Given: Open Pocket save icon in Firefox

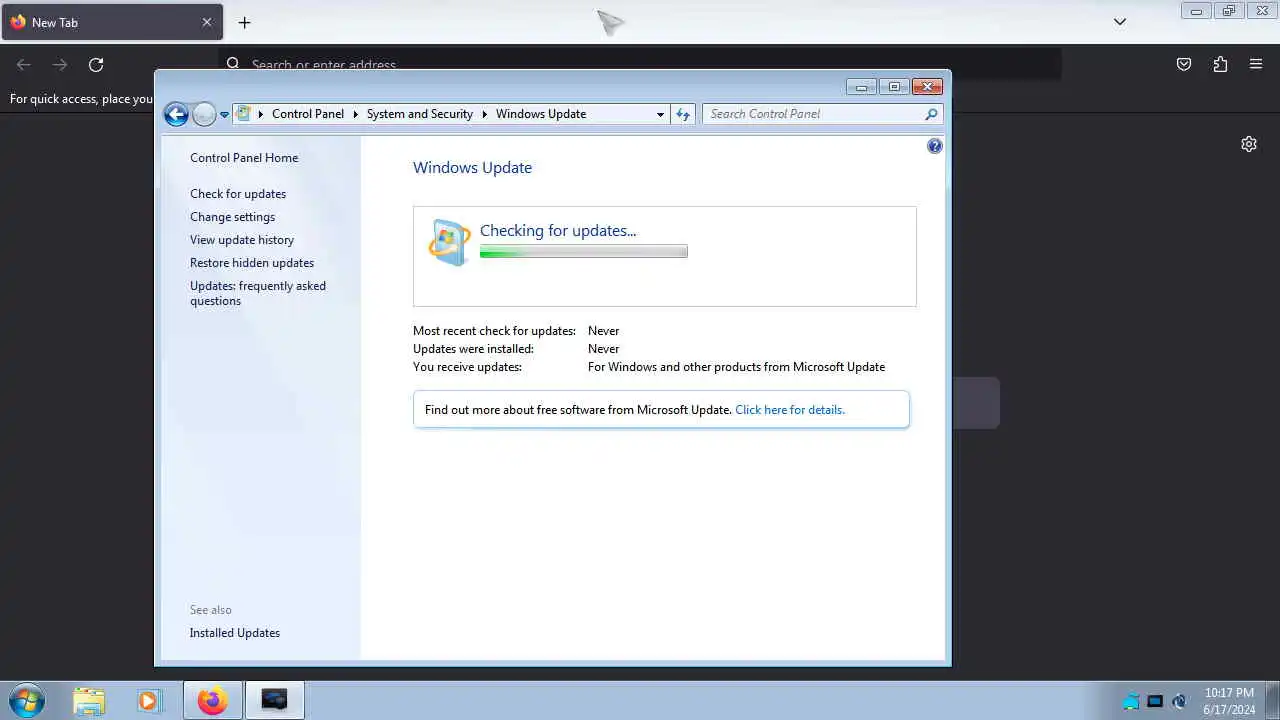Looking at the screenshot, I should tap(1184, 64).
